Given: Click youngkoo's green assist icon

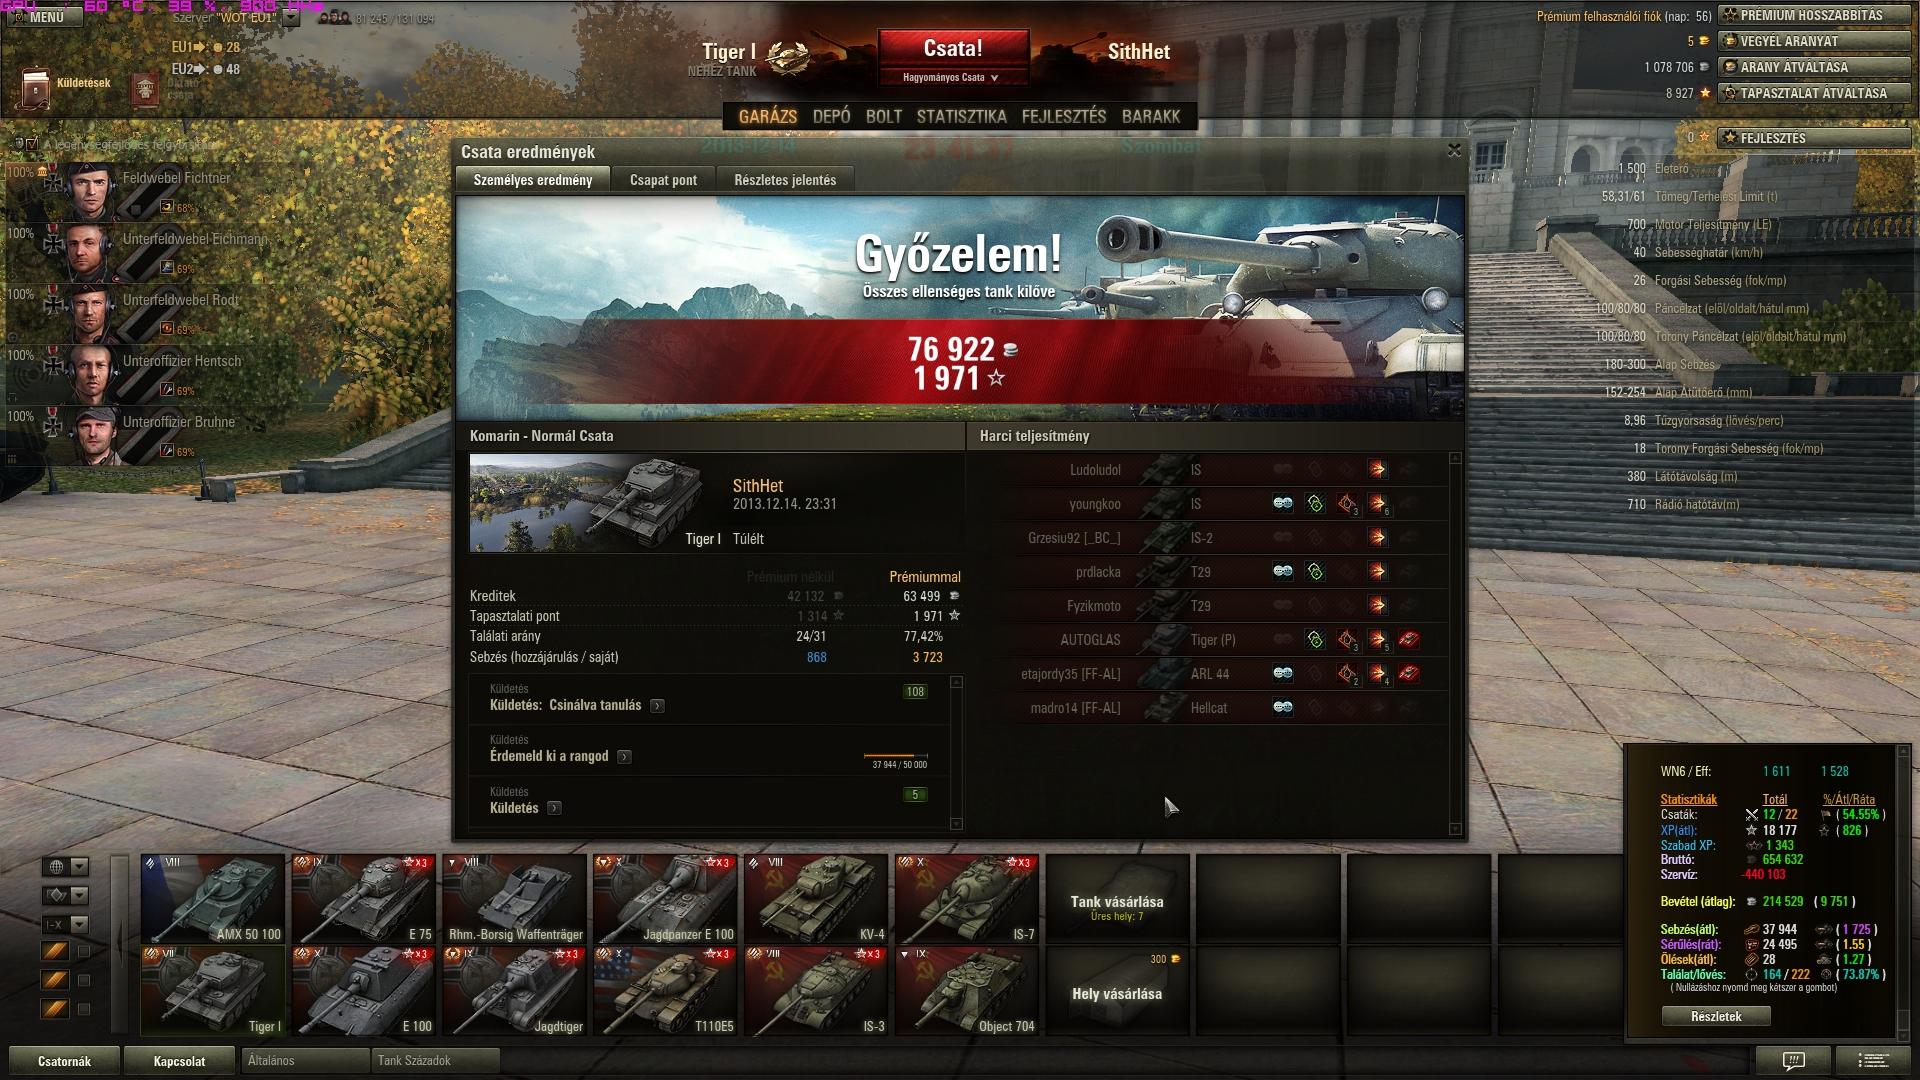Looking at the screenshot, I should [x=1315, y=504].
